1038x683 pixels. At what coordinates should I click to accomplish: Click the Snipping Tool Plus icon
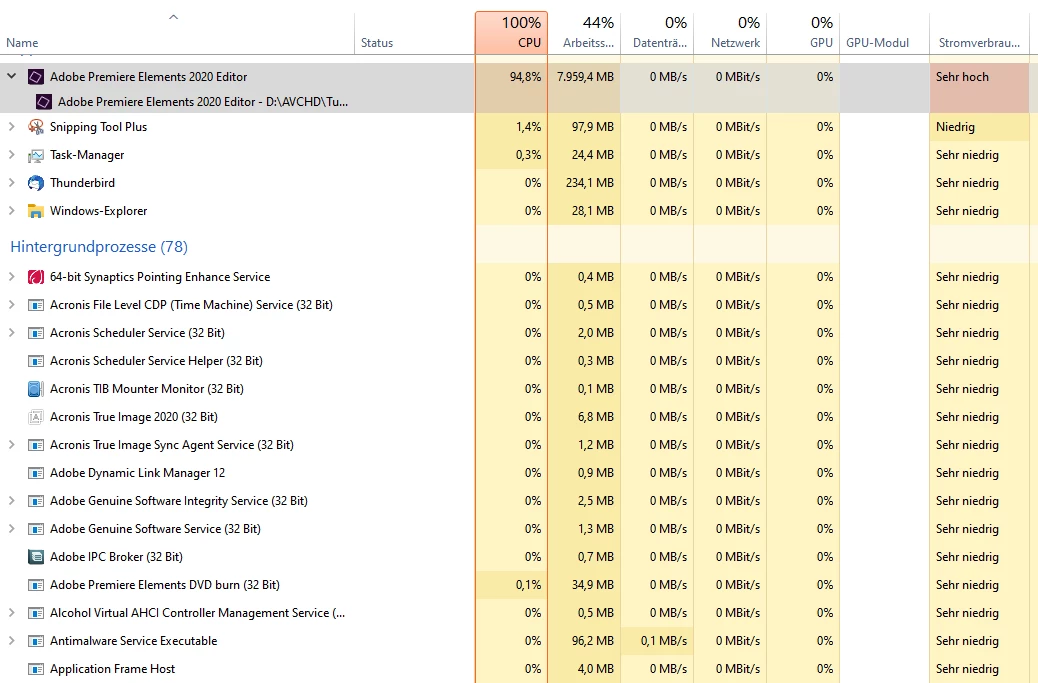coord(36,127)
